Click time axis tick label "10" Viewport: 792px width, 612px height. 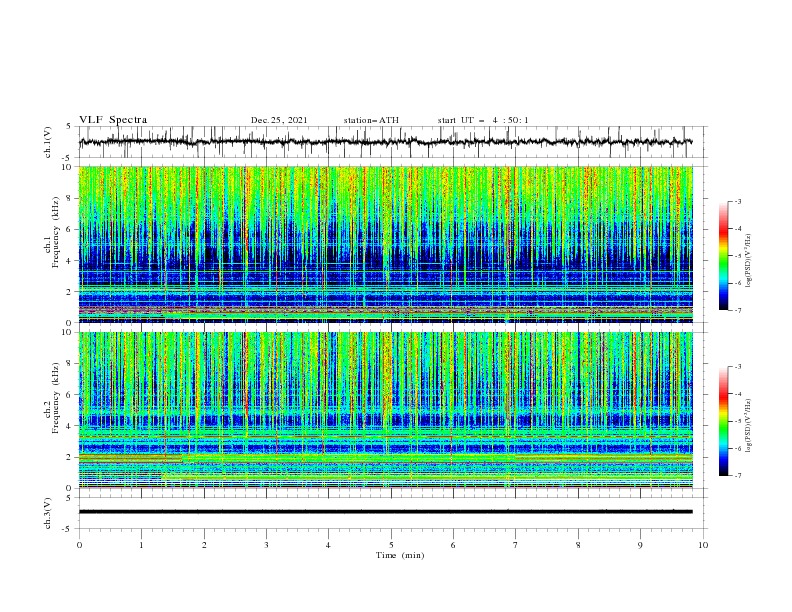pyautogui.click(x=703, y=545)
